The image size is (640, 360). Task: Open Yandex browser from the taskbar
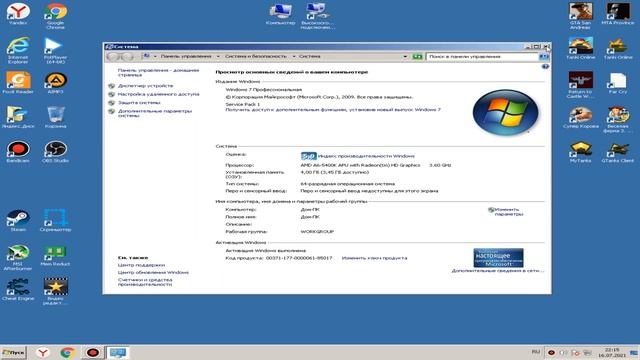43,352
